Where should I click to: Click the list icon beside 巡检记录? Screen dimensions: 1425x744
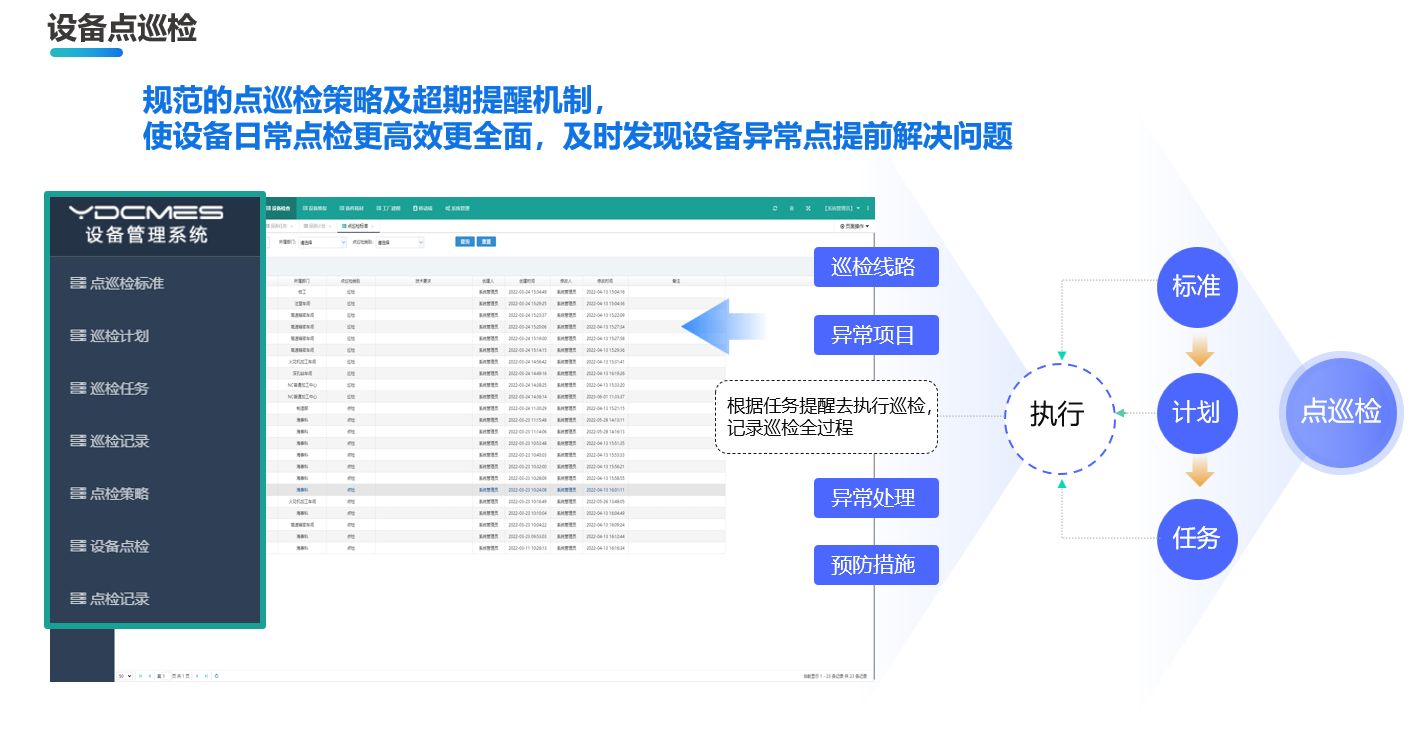78,441
